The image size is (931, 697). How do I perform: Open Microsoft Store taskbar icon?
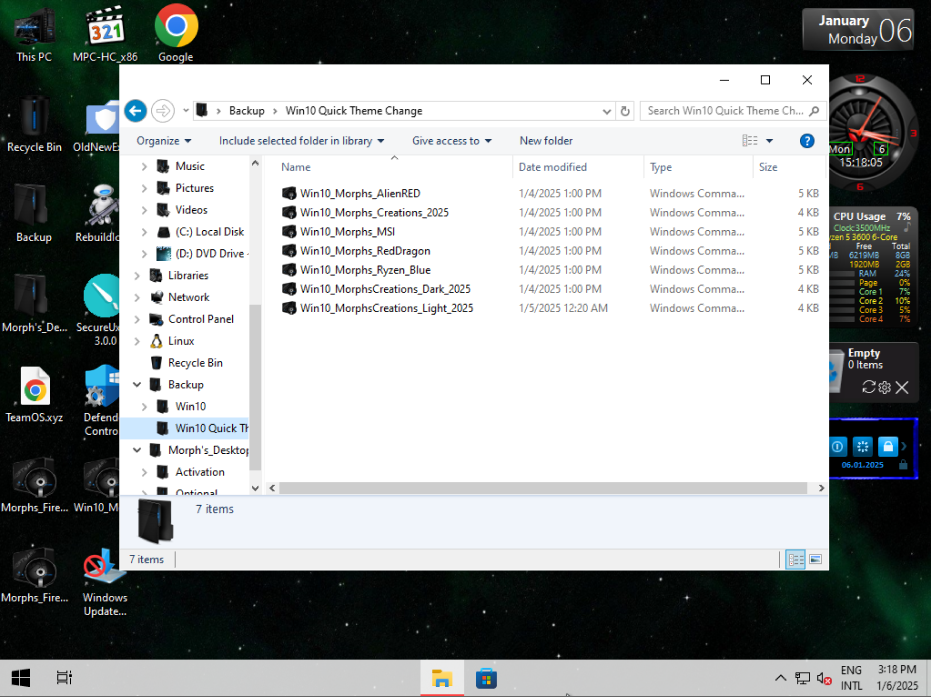tap(486, 678)
